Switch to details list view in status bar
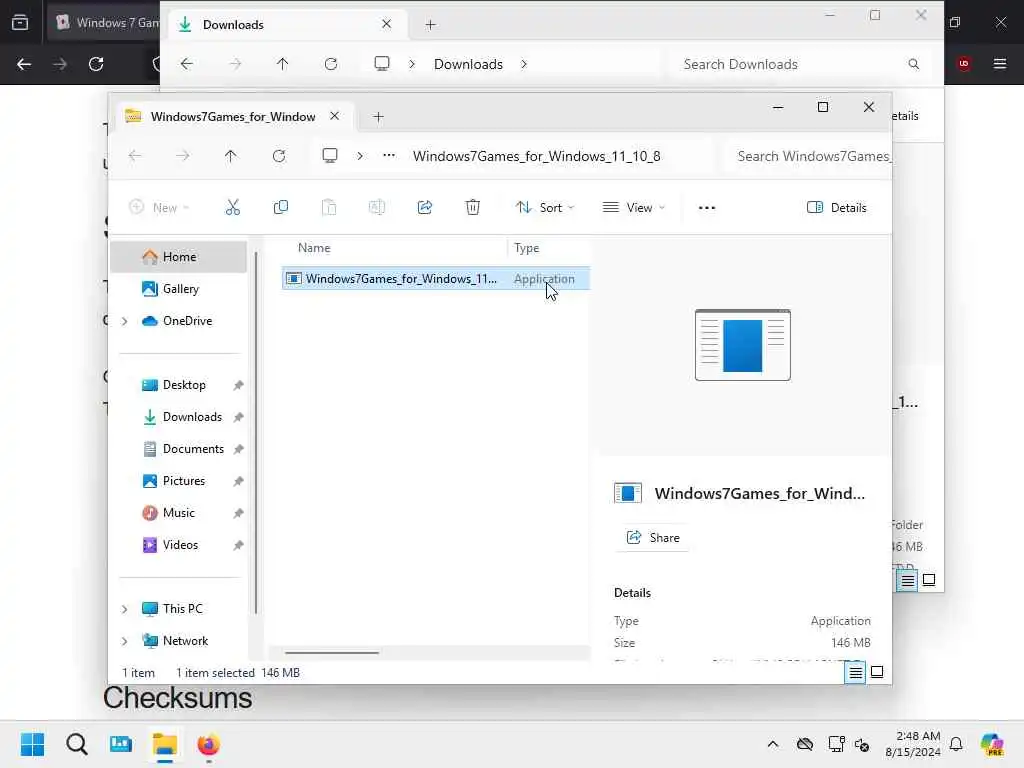 (x=855, y=672)
